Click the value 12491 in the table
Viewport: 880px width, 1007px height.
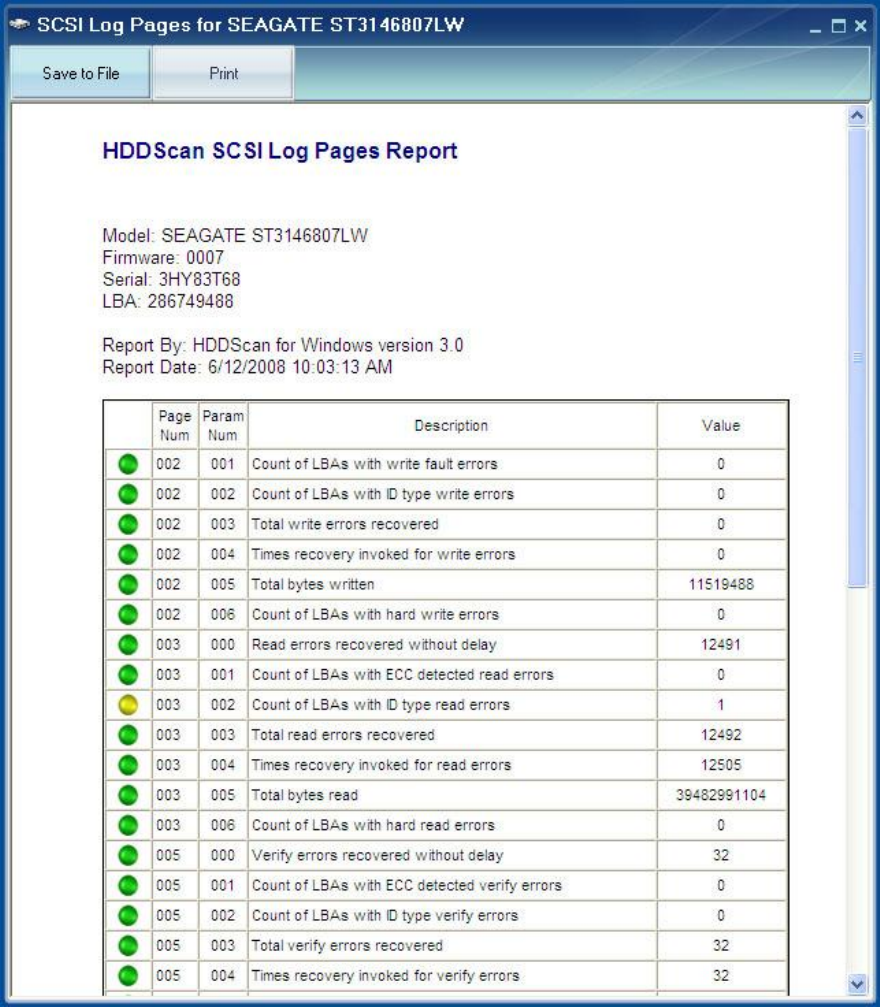(721, 644)
